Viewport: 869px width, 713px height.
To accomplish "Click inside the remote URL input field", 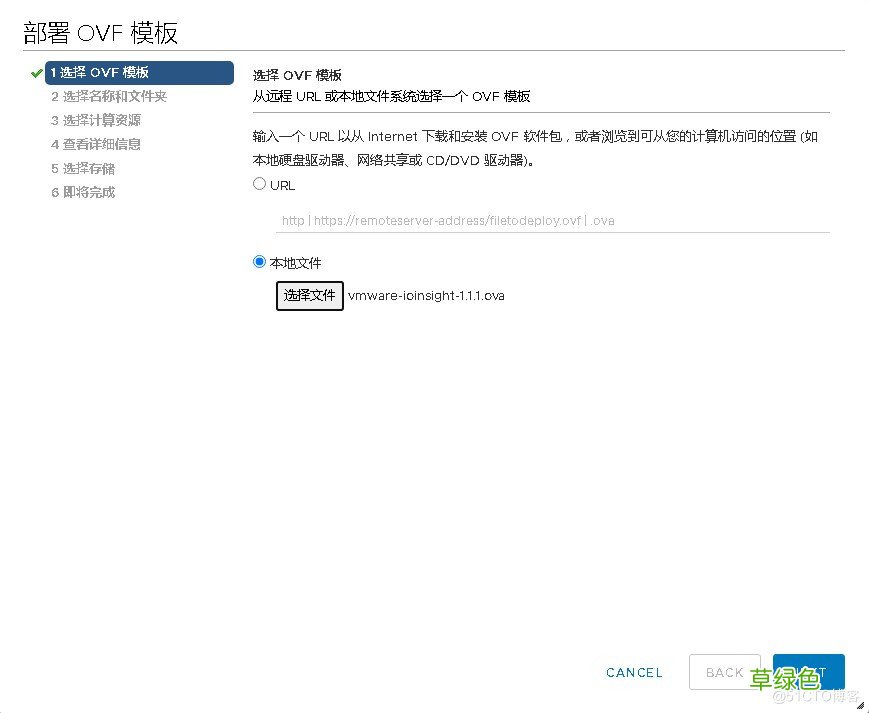I will click(550, 220).
